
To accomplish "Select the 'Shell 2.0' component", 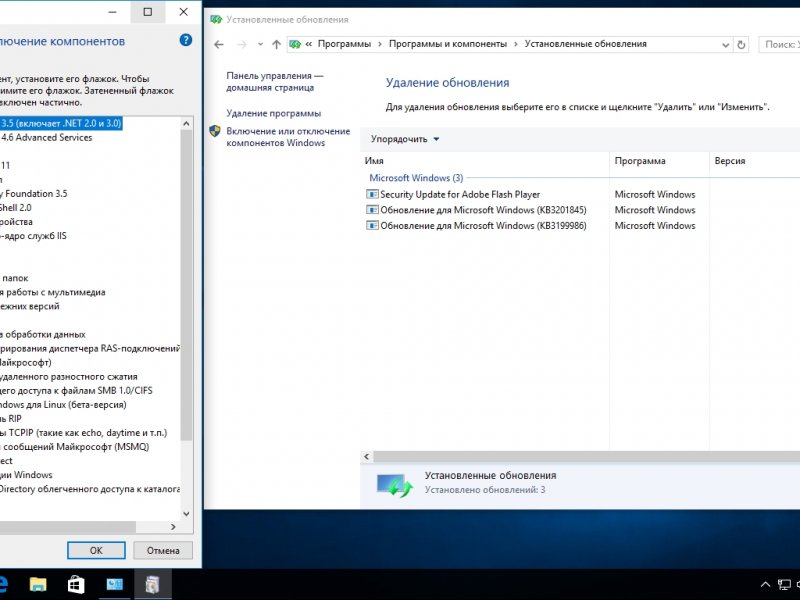I will pyautogui.click(x=16, y=208).
